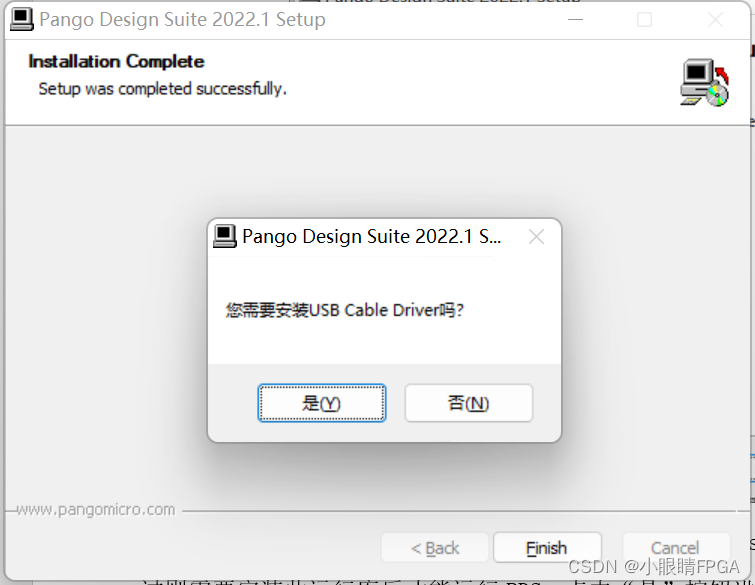Close the USB Cable Driver prompt dialog

[x=536, y=236]
